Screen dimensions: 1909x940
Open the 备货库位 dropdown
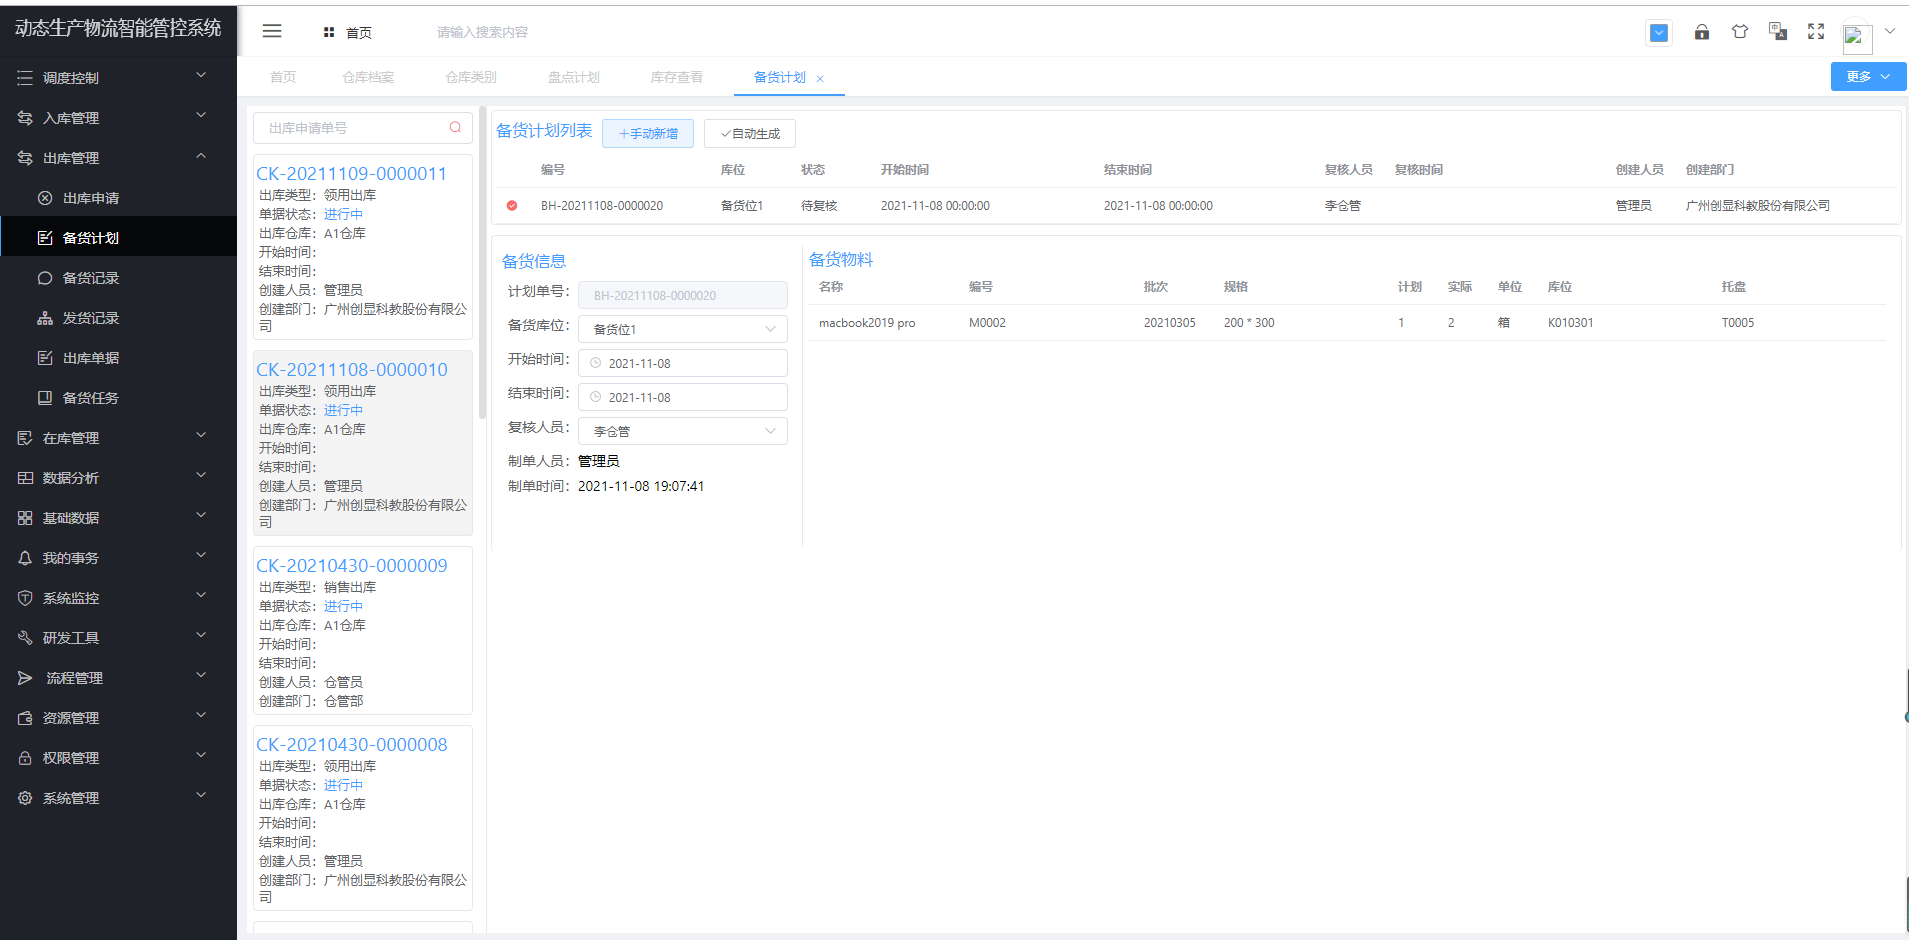pos(683,329)
